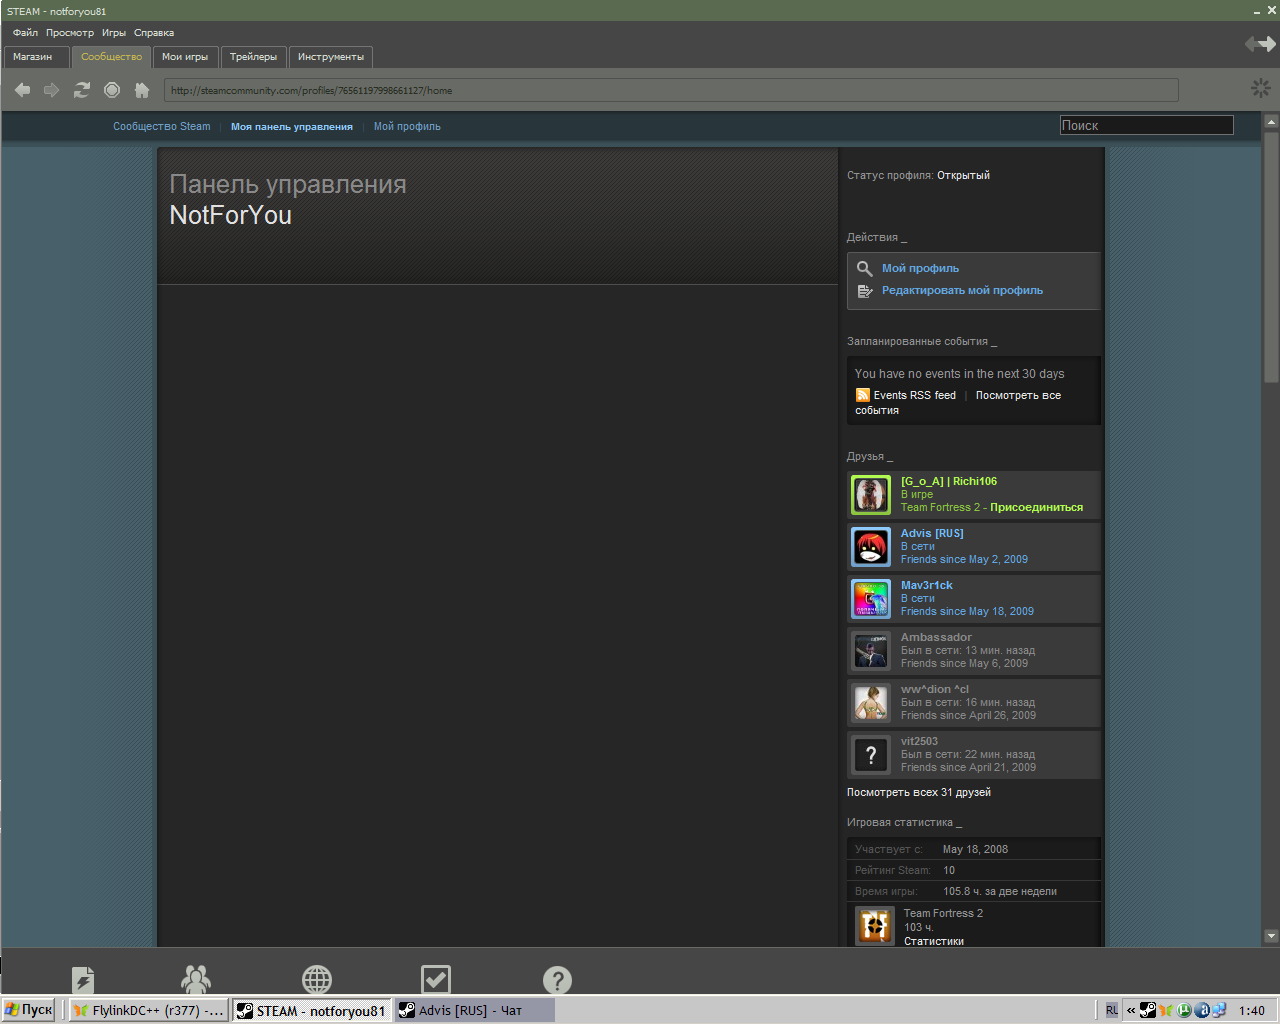Click the blue 'a' tray icon
This screenshot has width=1280, height=1024.
coord(1202,1010)
